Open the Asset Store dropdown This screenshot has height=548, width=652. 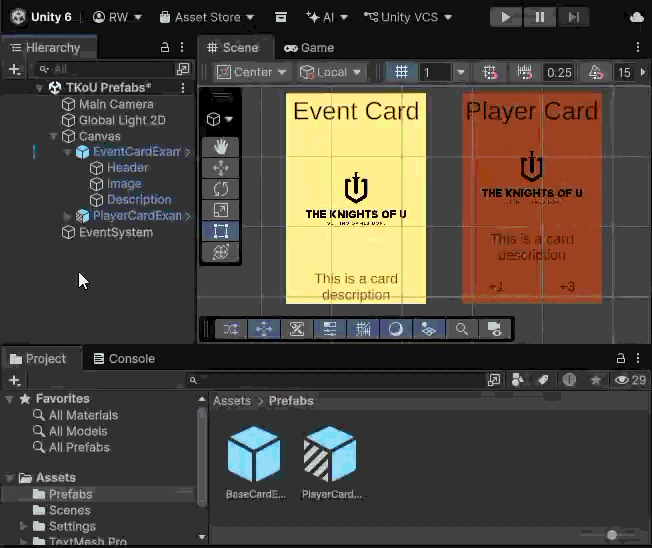[x=207, y=17]
